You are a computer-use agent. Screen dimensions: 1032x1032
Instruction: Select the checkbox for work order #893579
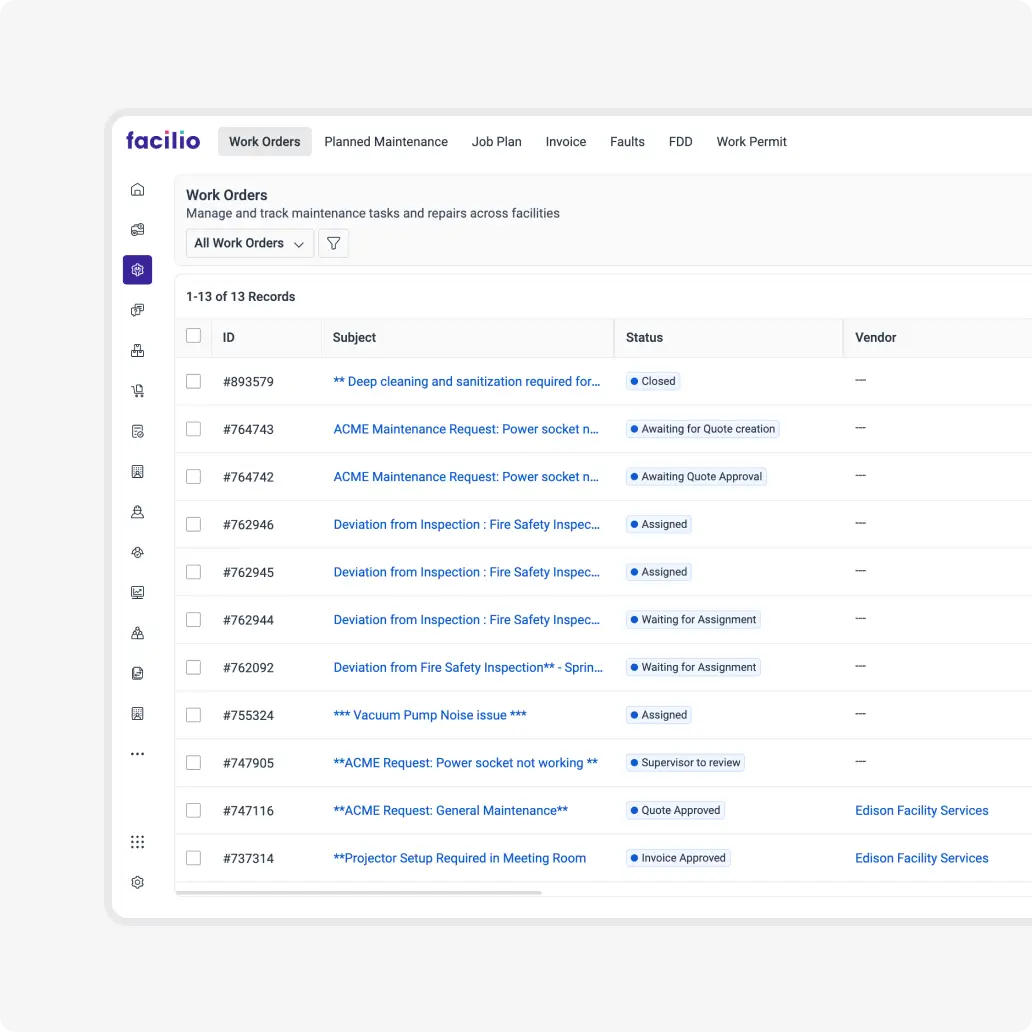pyautogui.click(x=193, y=381)
